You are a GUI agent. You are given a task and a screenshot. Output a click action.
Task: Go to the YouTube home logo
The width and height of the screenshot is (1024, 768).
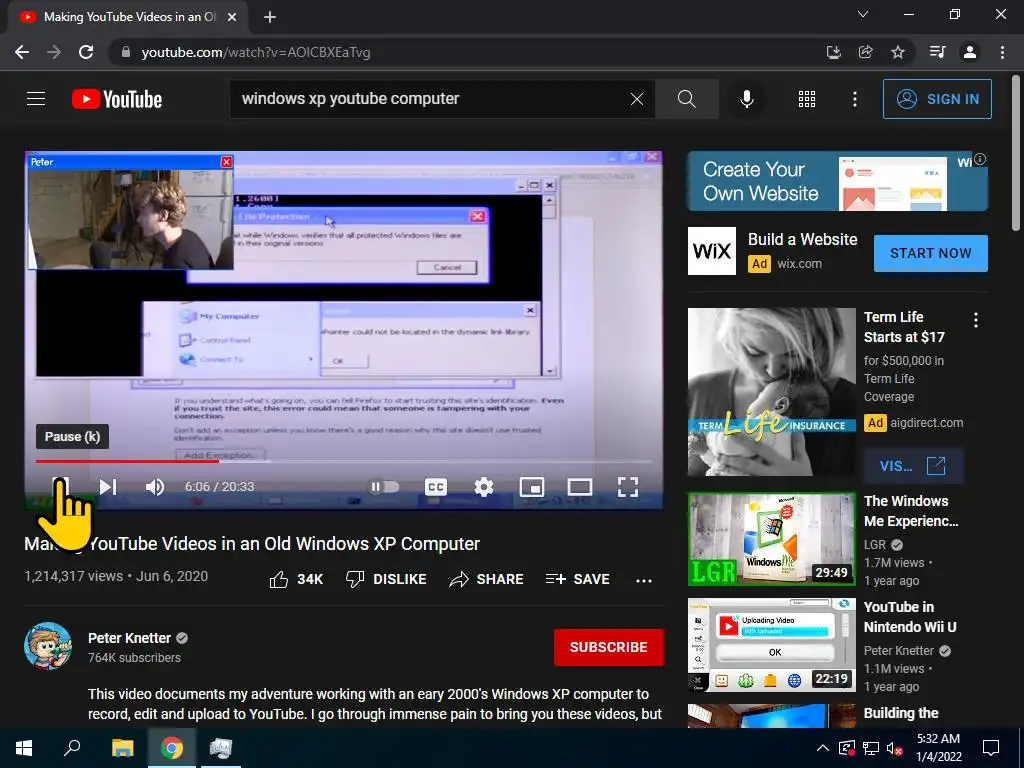[117, 99]
